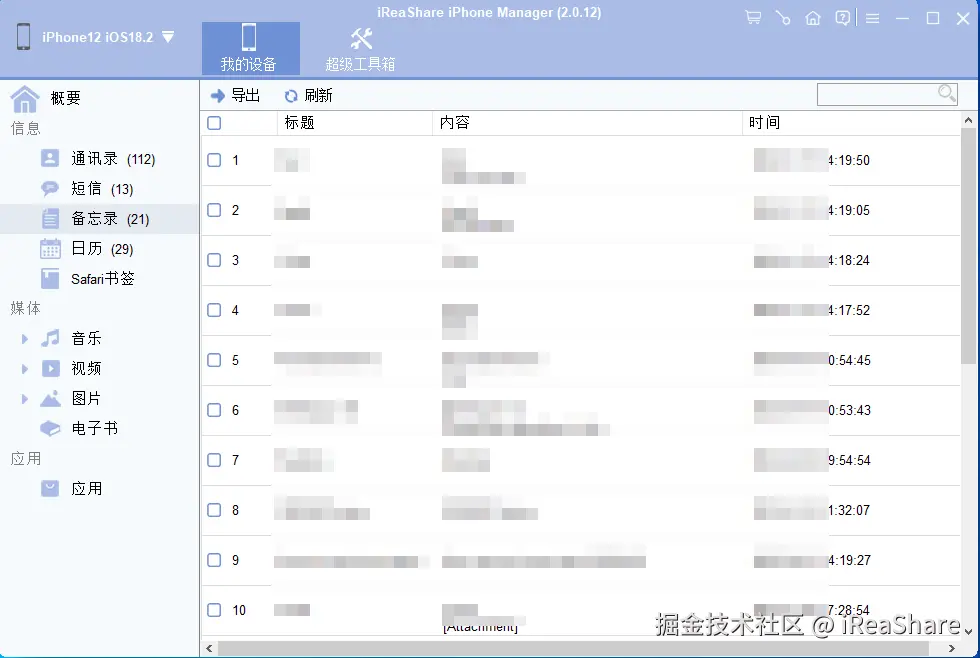Go to the home icon in title bar
Image resolution: width=980 pixels, height=658 pixels.
(x=812, y=18)
